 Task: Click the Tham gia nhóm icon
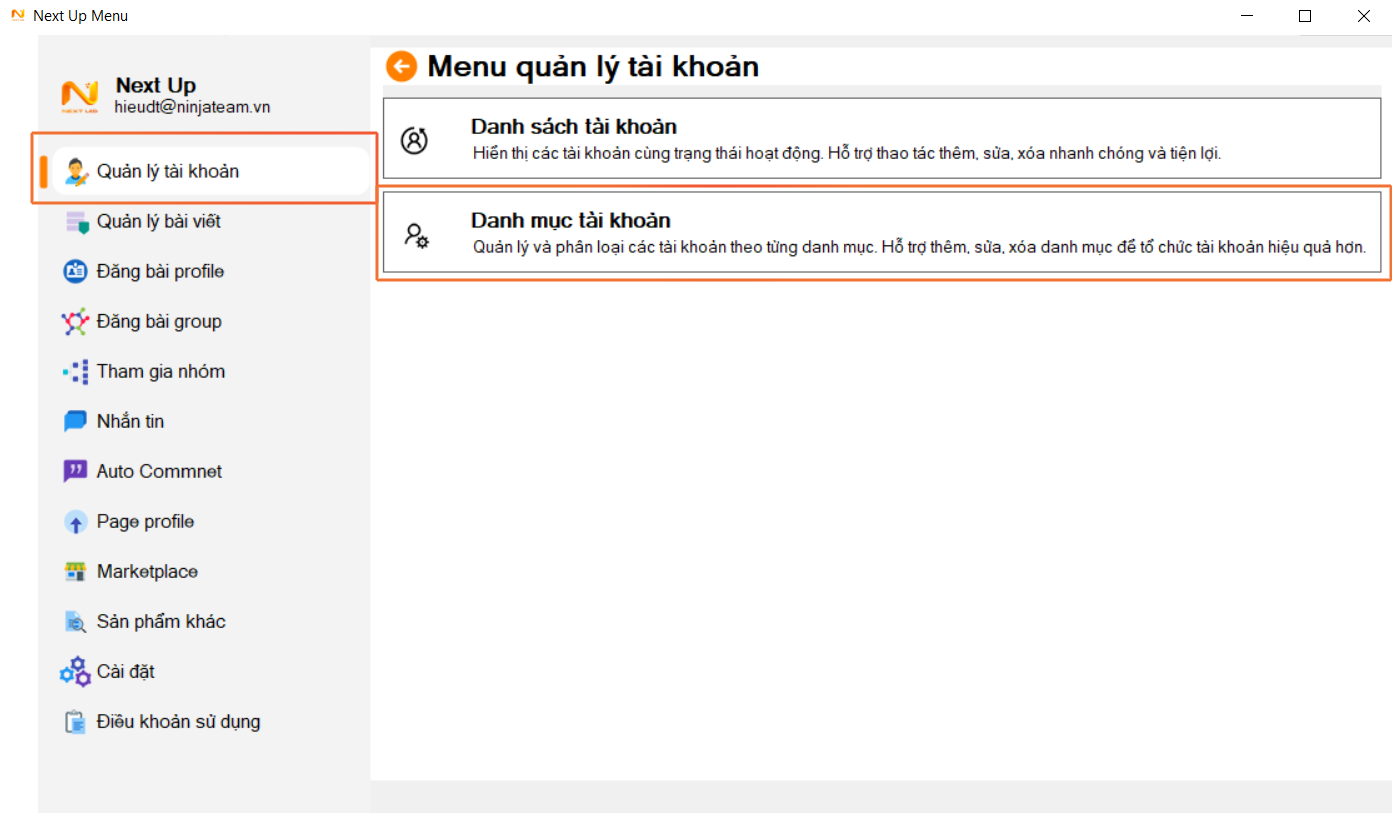[x=76, y=372]
